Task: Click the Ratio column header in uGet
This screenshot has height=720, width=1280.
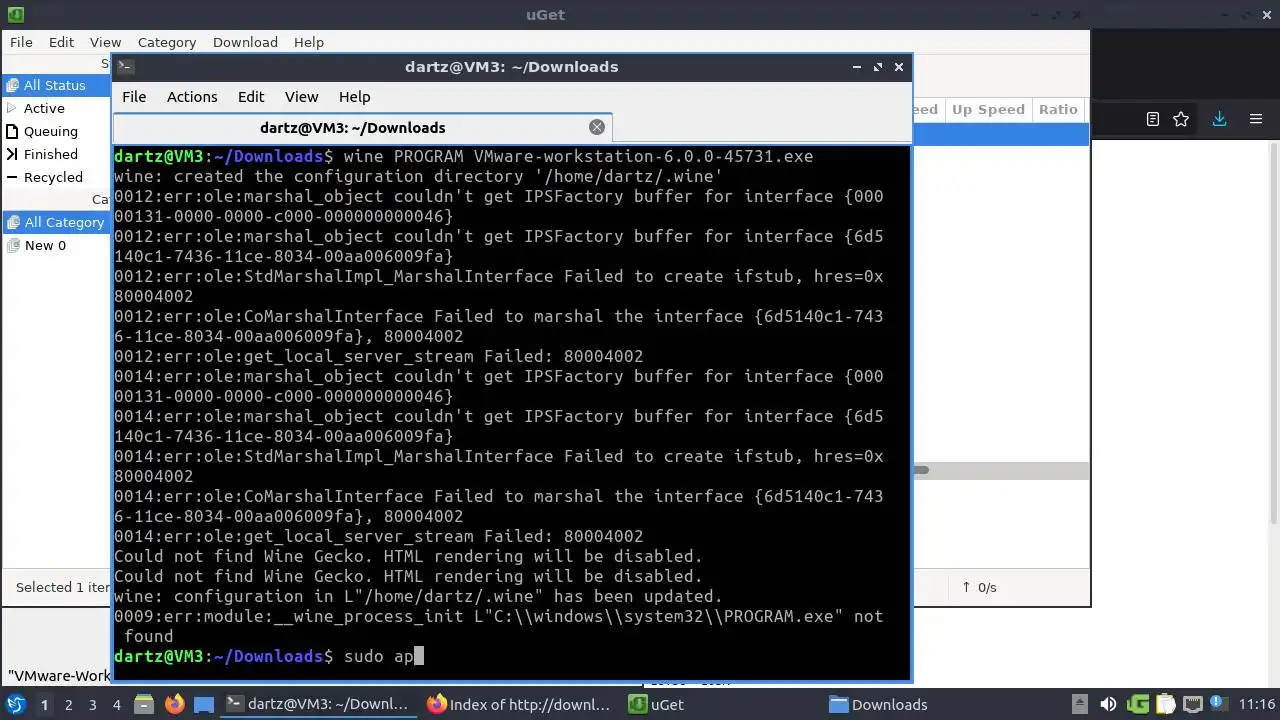Action: click(1058, 109)
